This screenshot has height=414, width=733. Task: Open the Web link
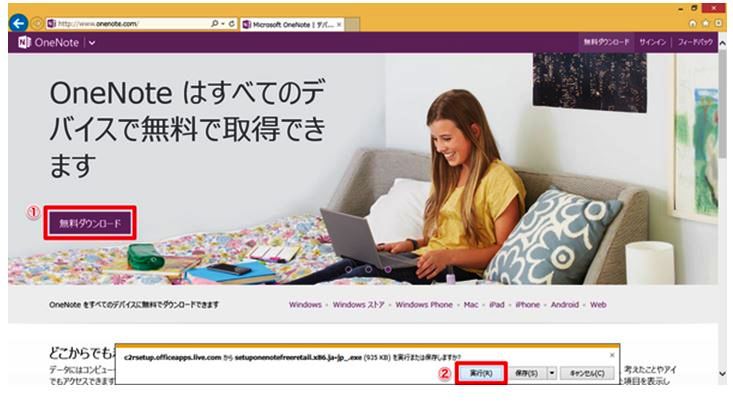pos(598,305)
